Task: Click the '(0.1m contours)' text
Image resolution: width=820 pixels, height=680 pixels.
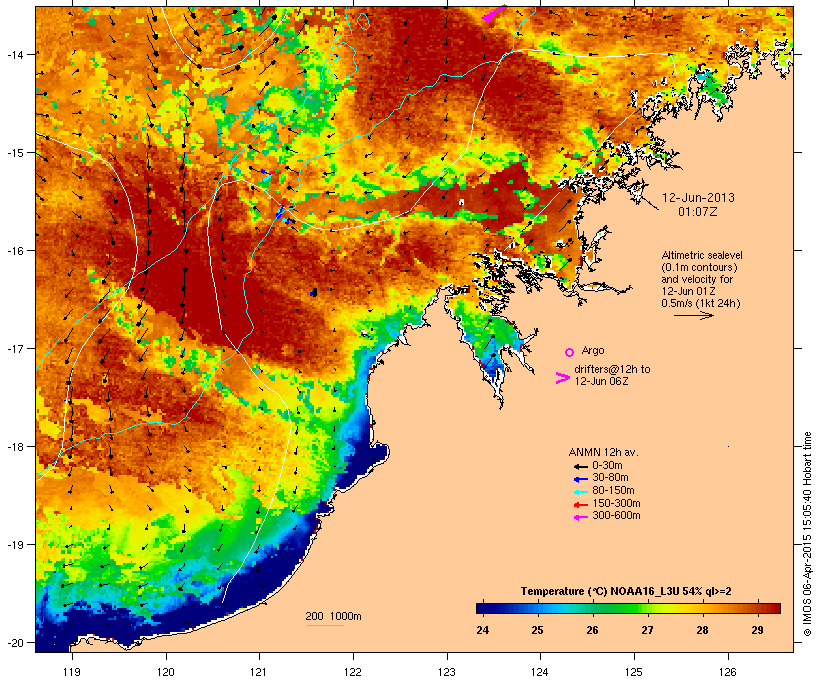Action: (x=699, y=267)
